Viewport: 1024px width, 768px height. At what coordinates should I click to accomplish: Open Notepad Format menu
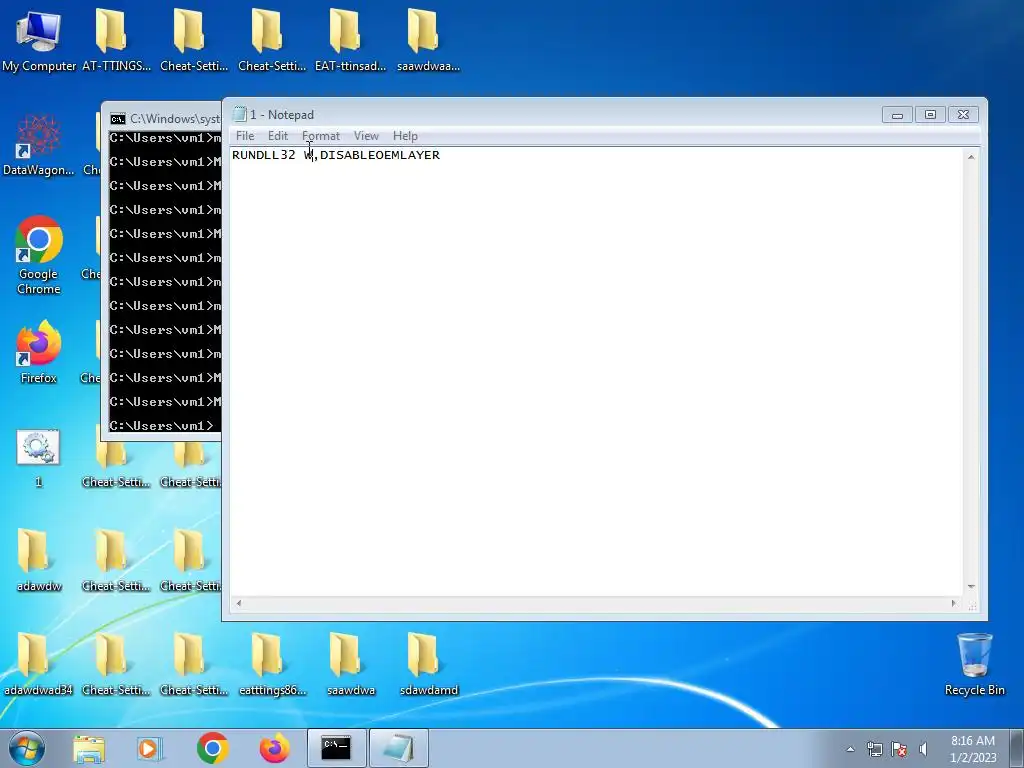[x=321, y=136]
